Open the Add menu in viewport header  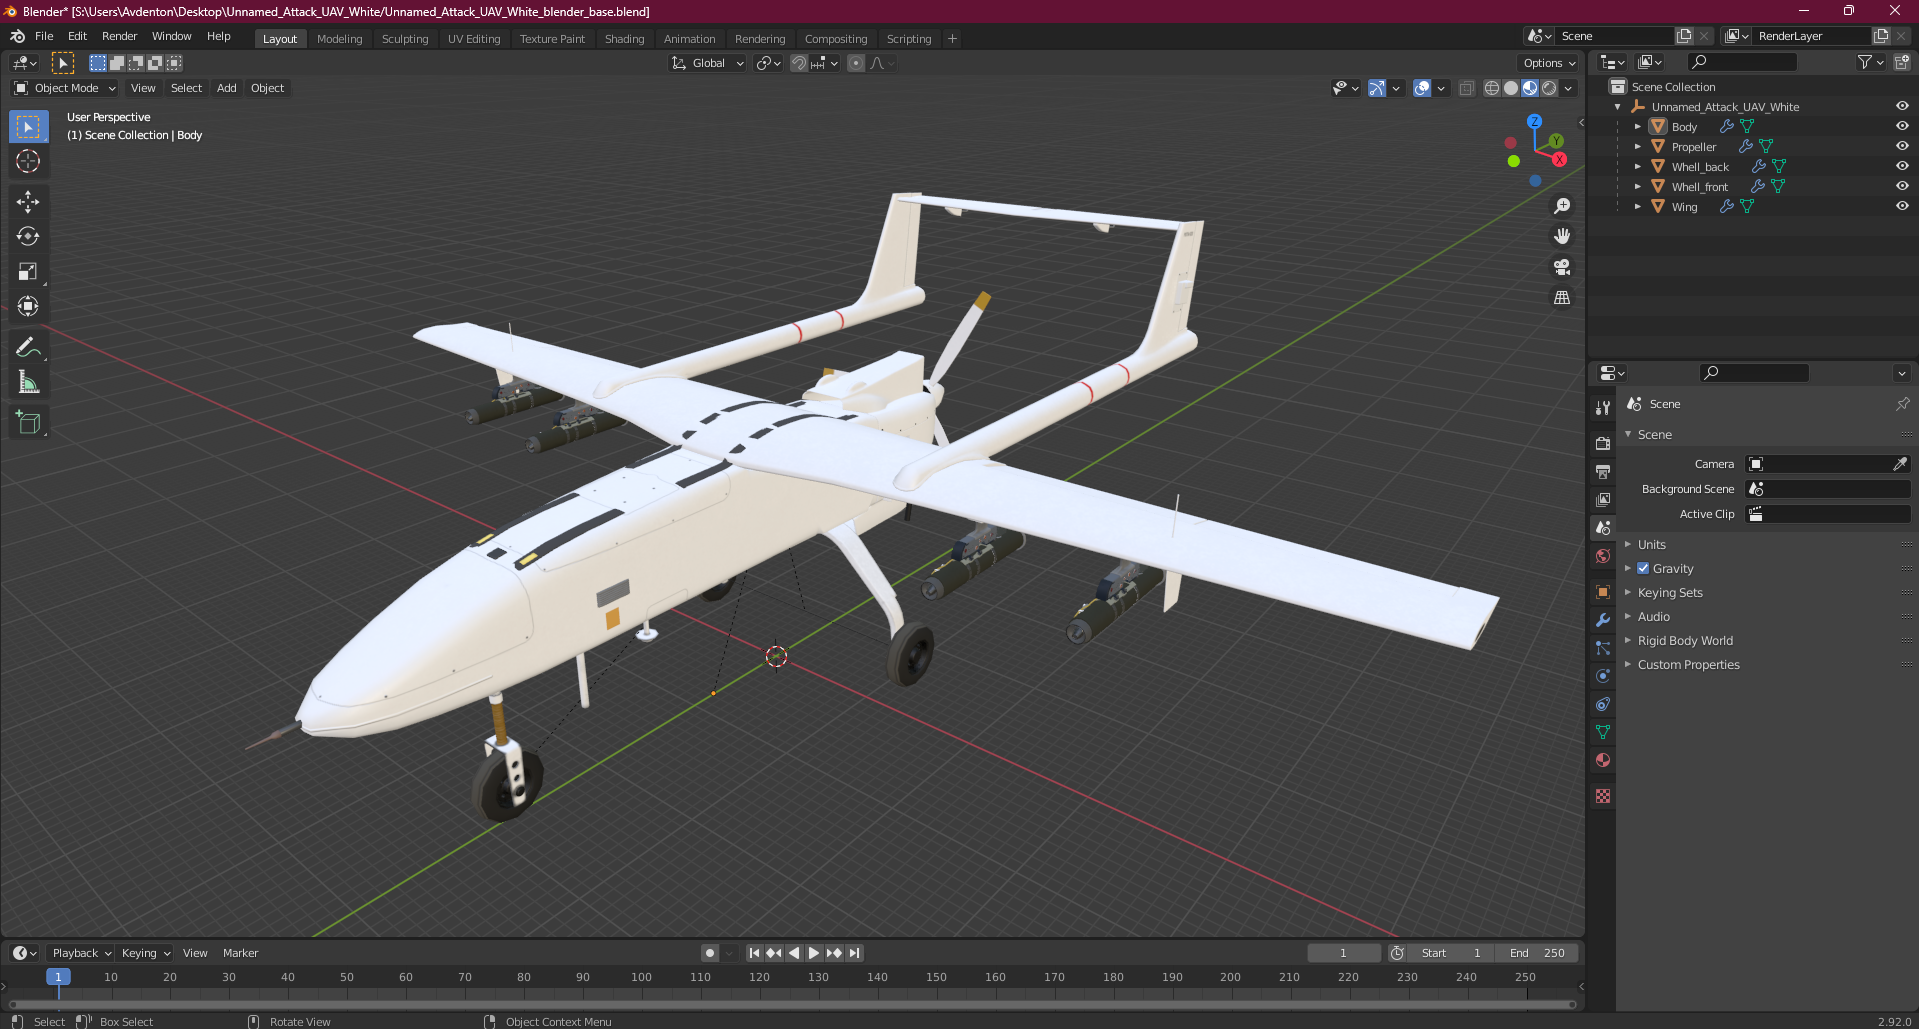(227, 88)
